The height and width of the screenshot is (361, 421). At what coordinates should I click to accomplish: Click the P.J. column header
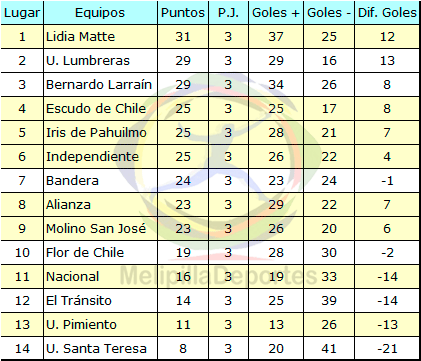tap(228, 13)
